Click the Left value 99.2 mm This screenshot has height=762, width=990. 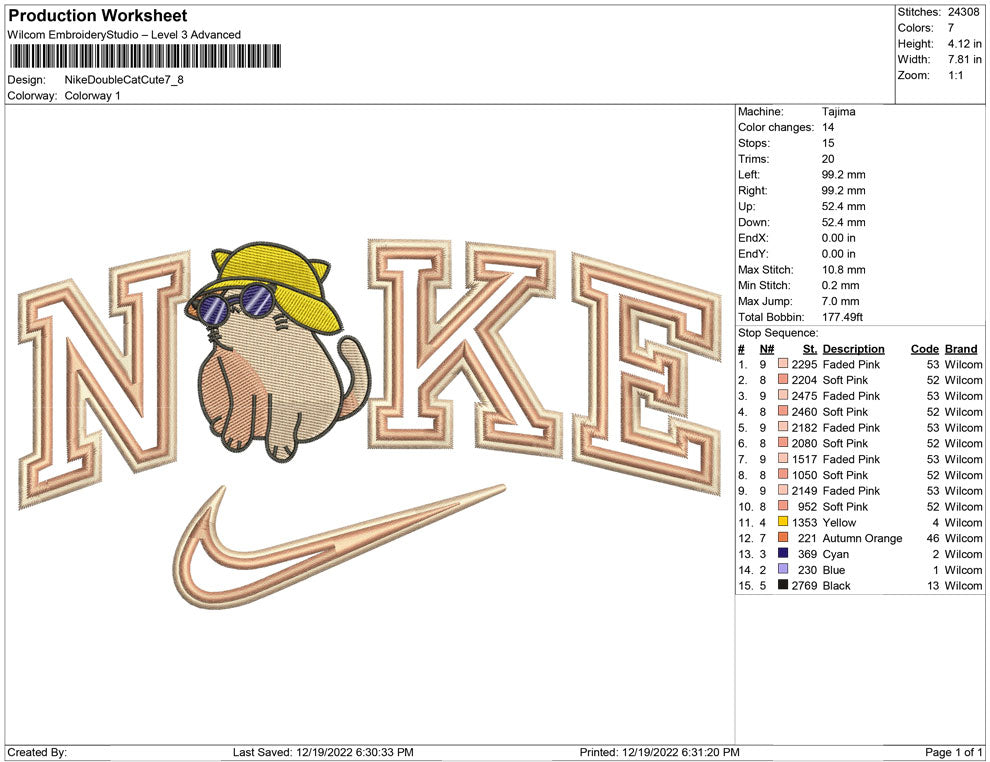point(844,174)
